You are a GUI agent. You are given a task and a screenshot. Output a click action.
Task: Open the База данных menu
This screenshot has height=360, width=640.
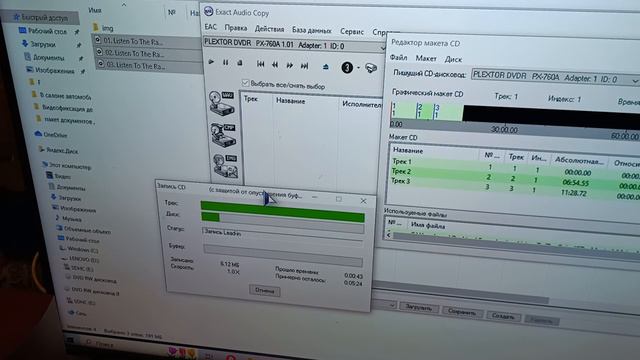point(311,30)
